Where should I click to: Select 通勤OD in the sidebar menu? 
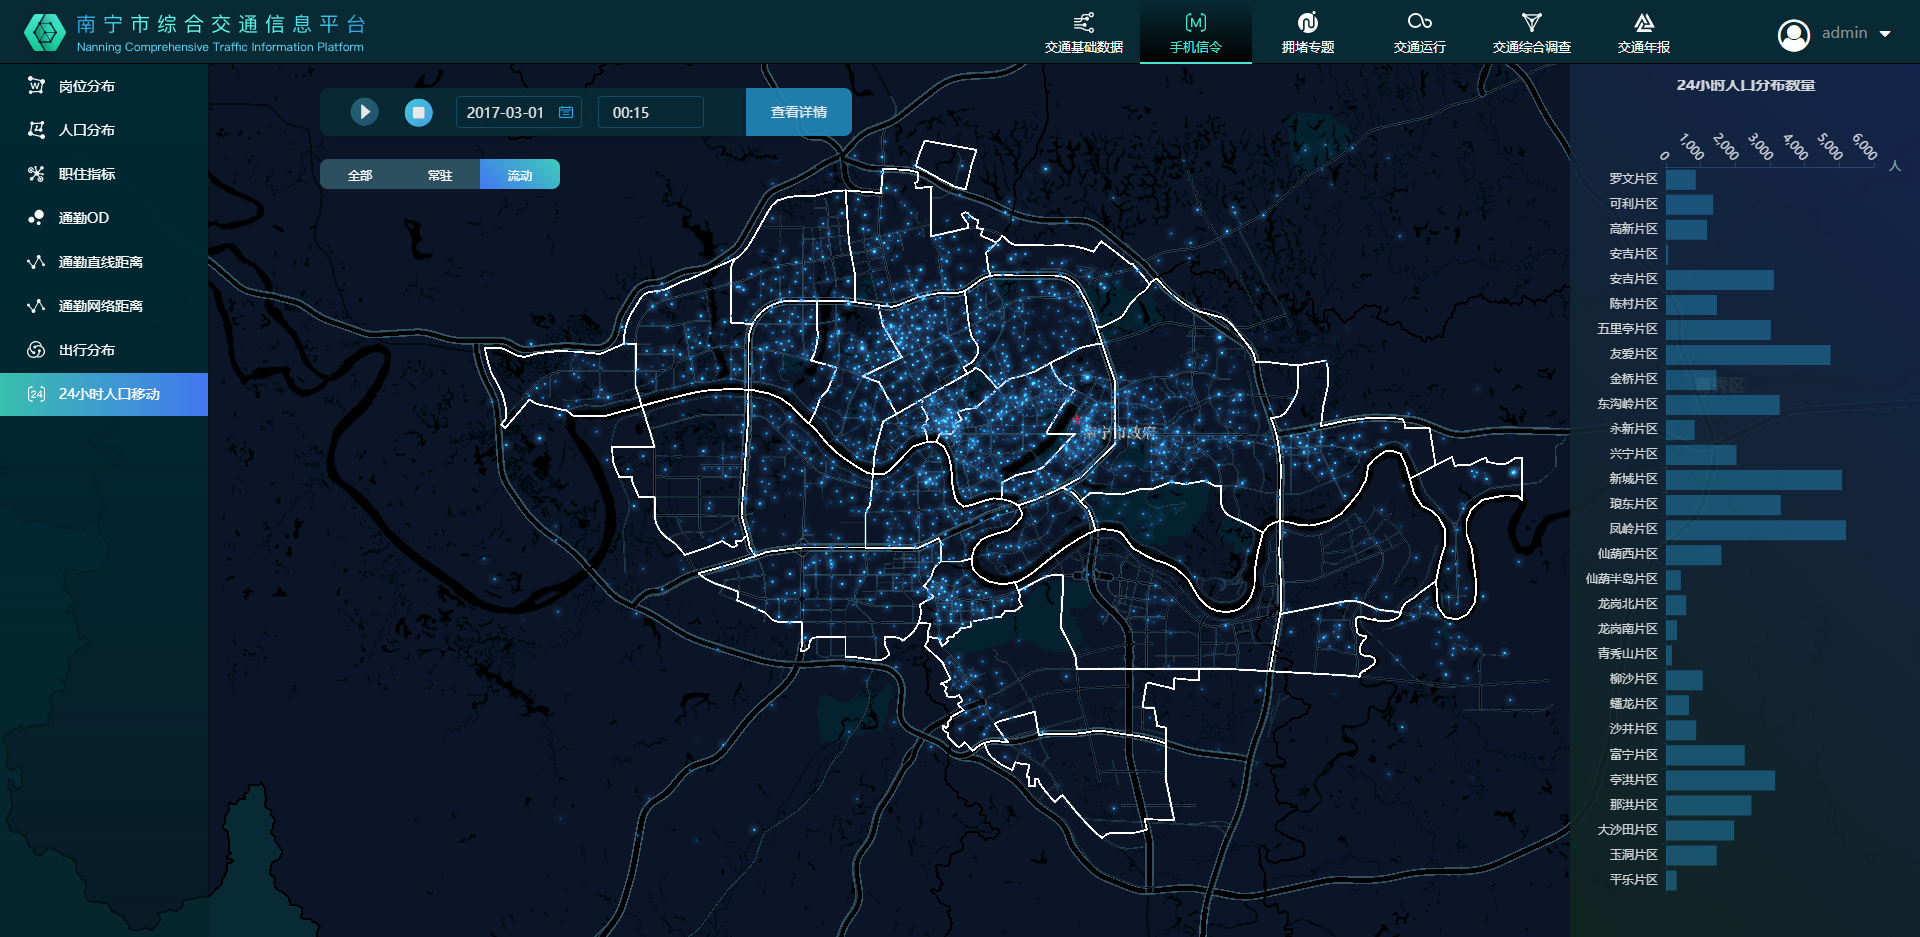84,218
